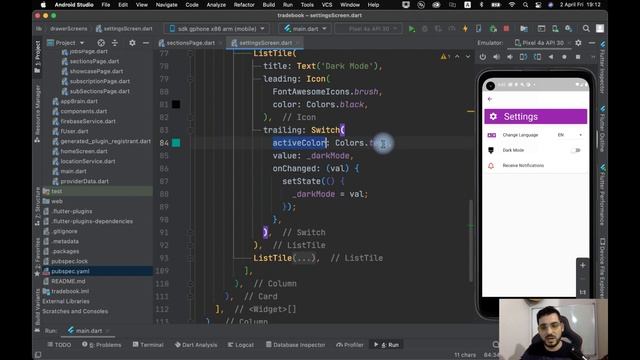Run the app with the green play icon
This screenshot has height=360, width=640.
click(x=411, y=29)
